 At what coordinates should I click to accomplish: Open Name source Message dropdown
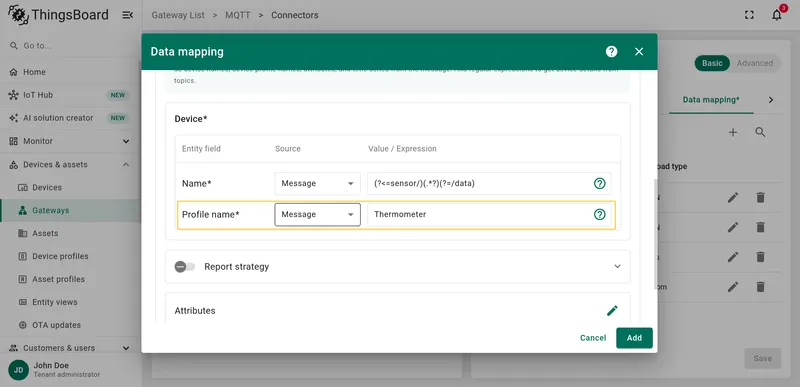pyautogui.click(x=317, y=184)
